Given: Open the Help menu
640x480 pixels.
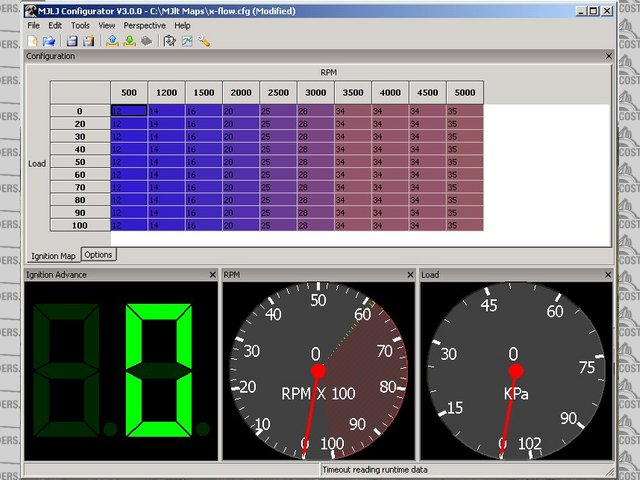Looking at the screenshot, I should click(x=182, y=25).
